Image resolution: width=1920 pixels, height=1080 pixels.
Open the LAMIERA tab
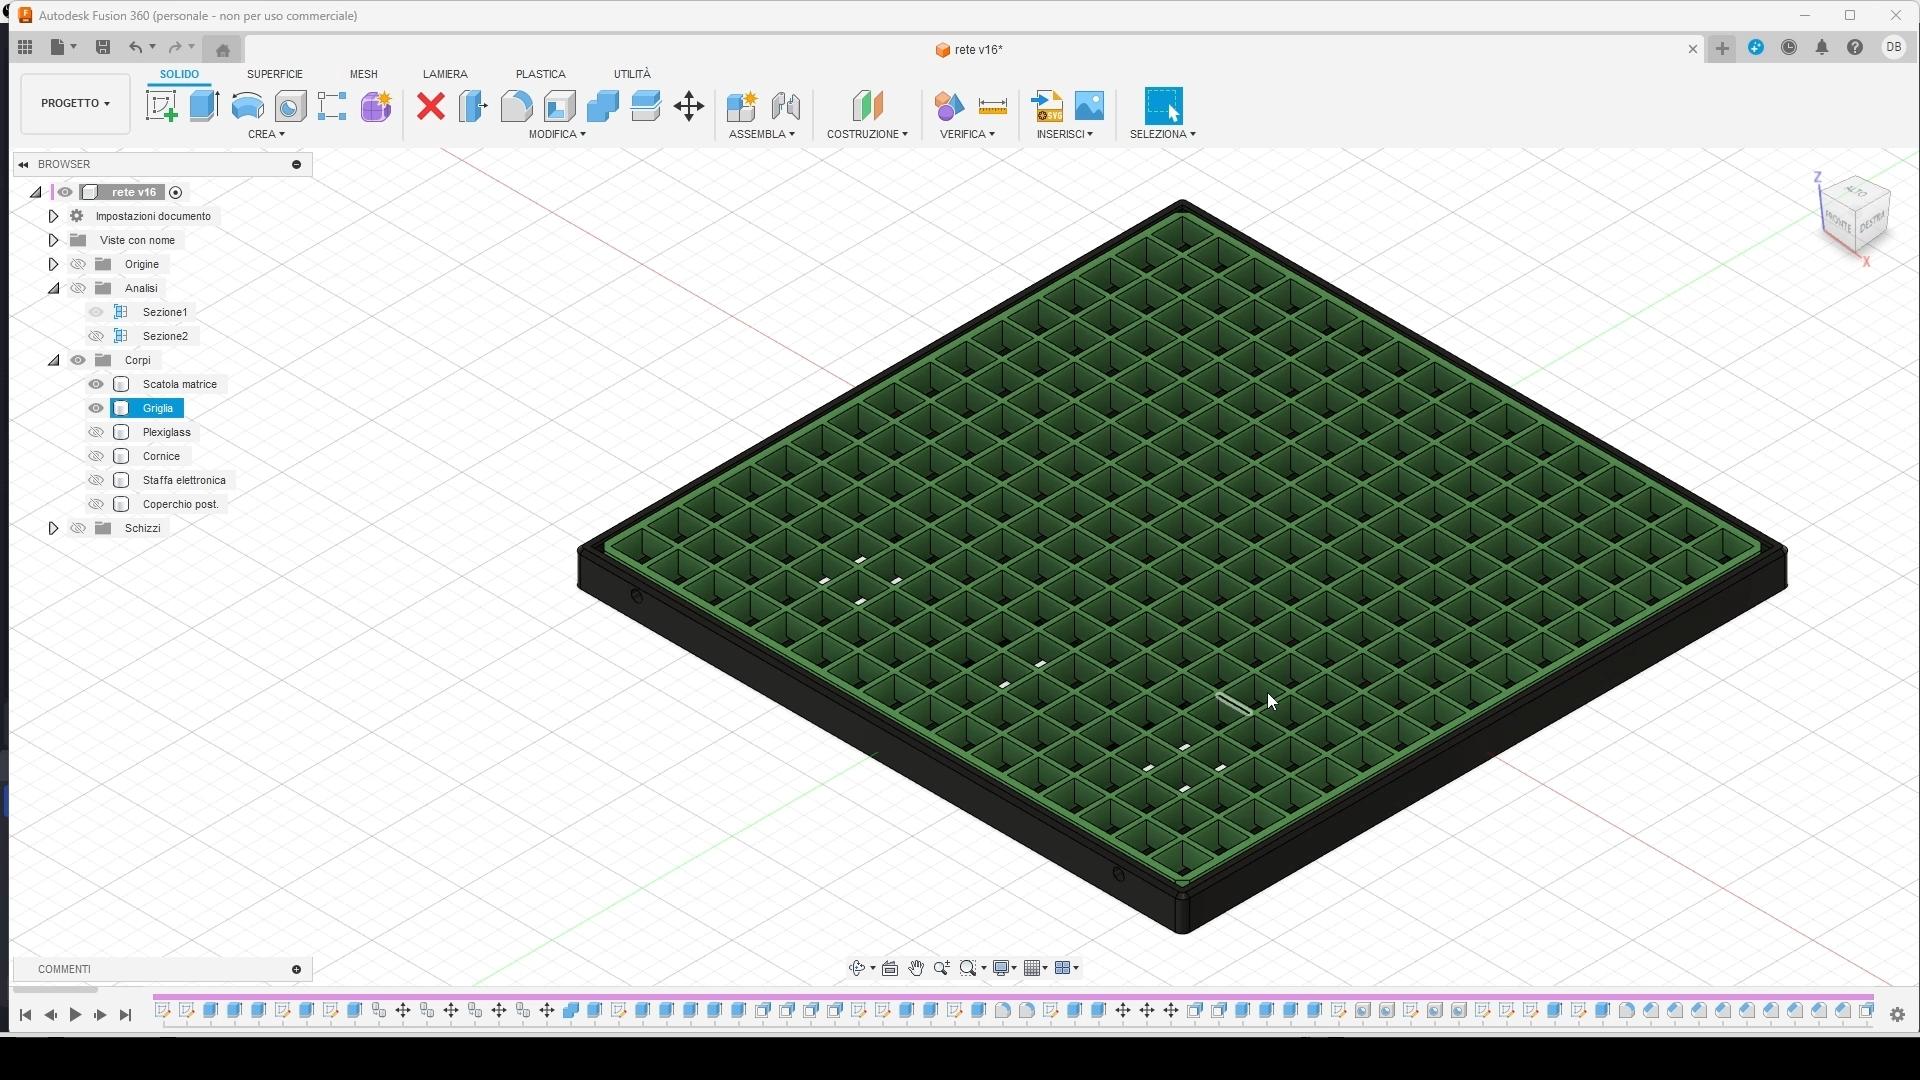click(445, 74)
